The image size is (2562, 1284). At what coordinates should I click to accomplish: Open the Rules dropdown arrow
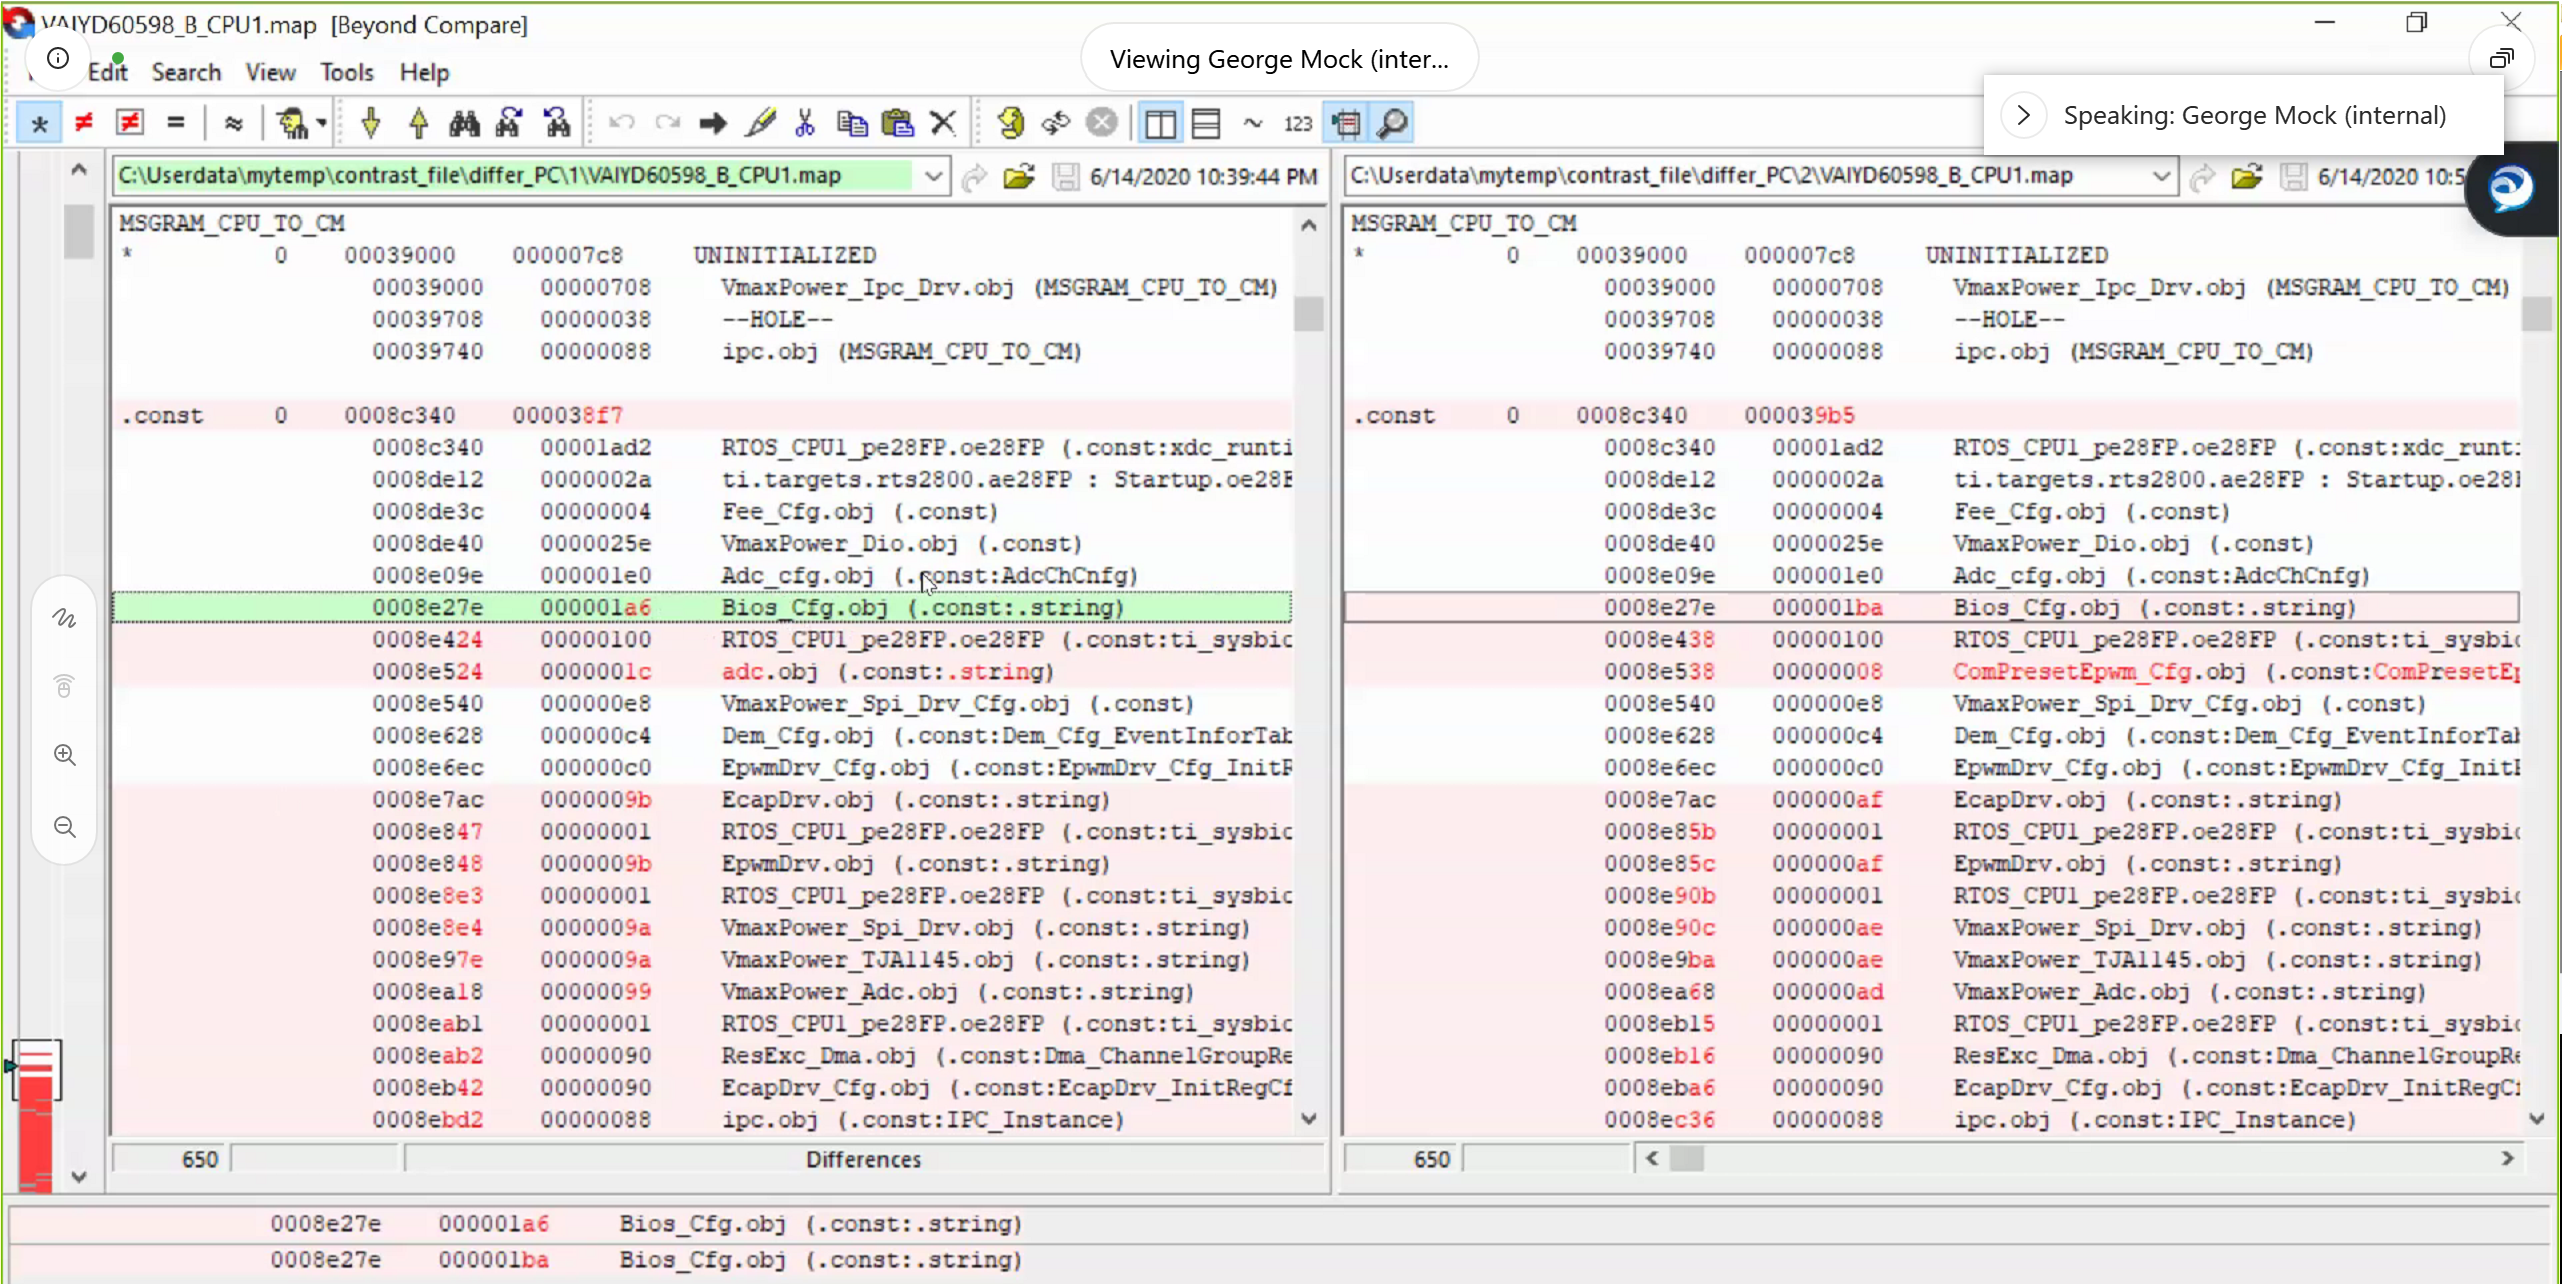pyautogui.click(x=322, y=123)
